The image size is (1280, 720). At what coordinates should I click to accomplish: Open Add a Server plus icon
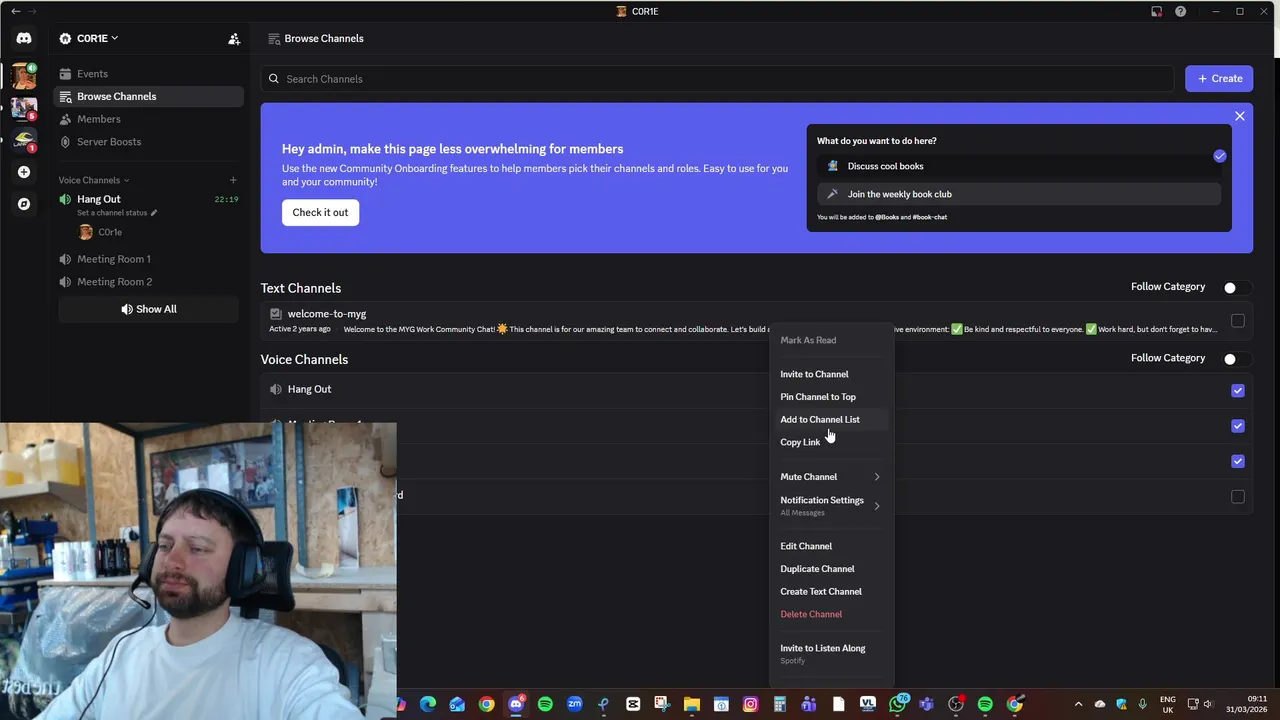point(24,172)
